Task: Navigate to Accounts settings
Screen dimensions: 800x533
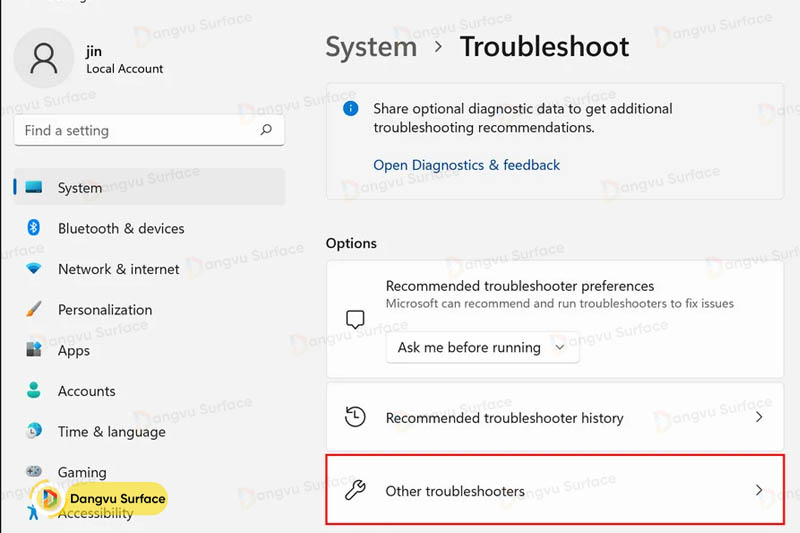Action: coord(149,391)
